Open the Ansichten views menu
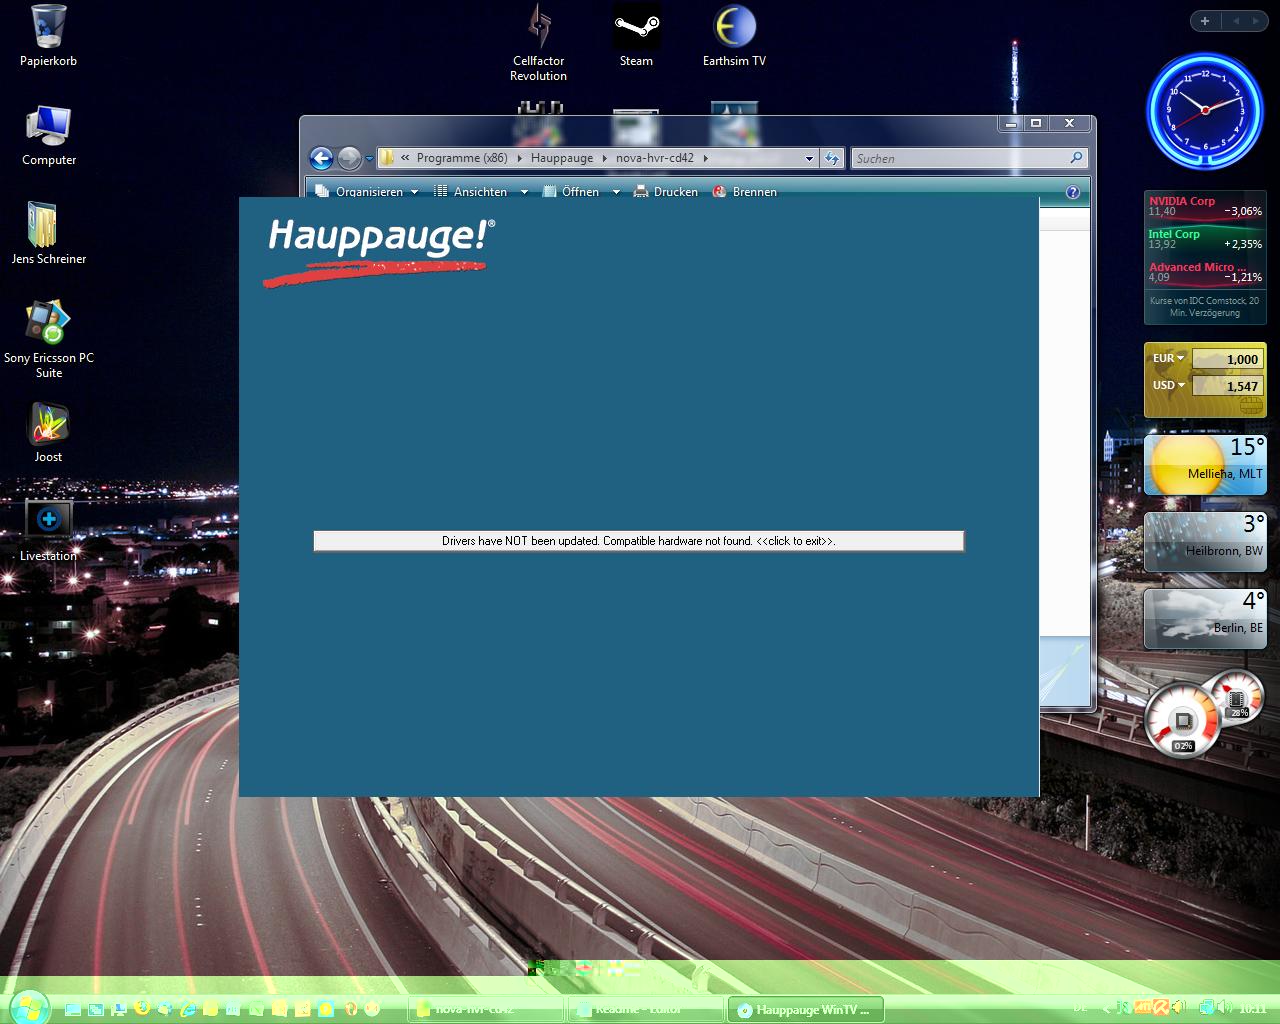This screenshot has width=1280, height=1024. click(470, 192)
